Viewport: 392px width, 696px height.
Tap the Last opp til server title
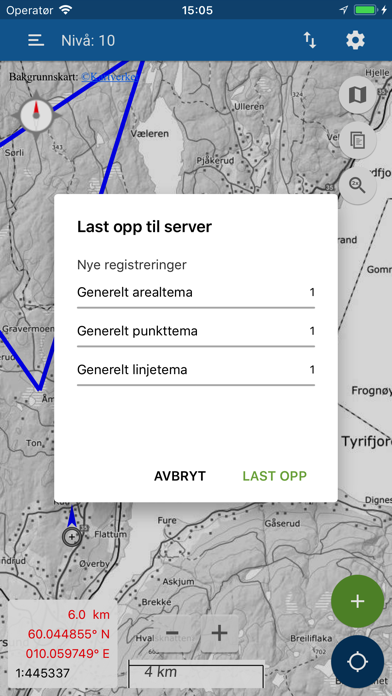click(x=144, y=227)
